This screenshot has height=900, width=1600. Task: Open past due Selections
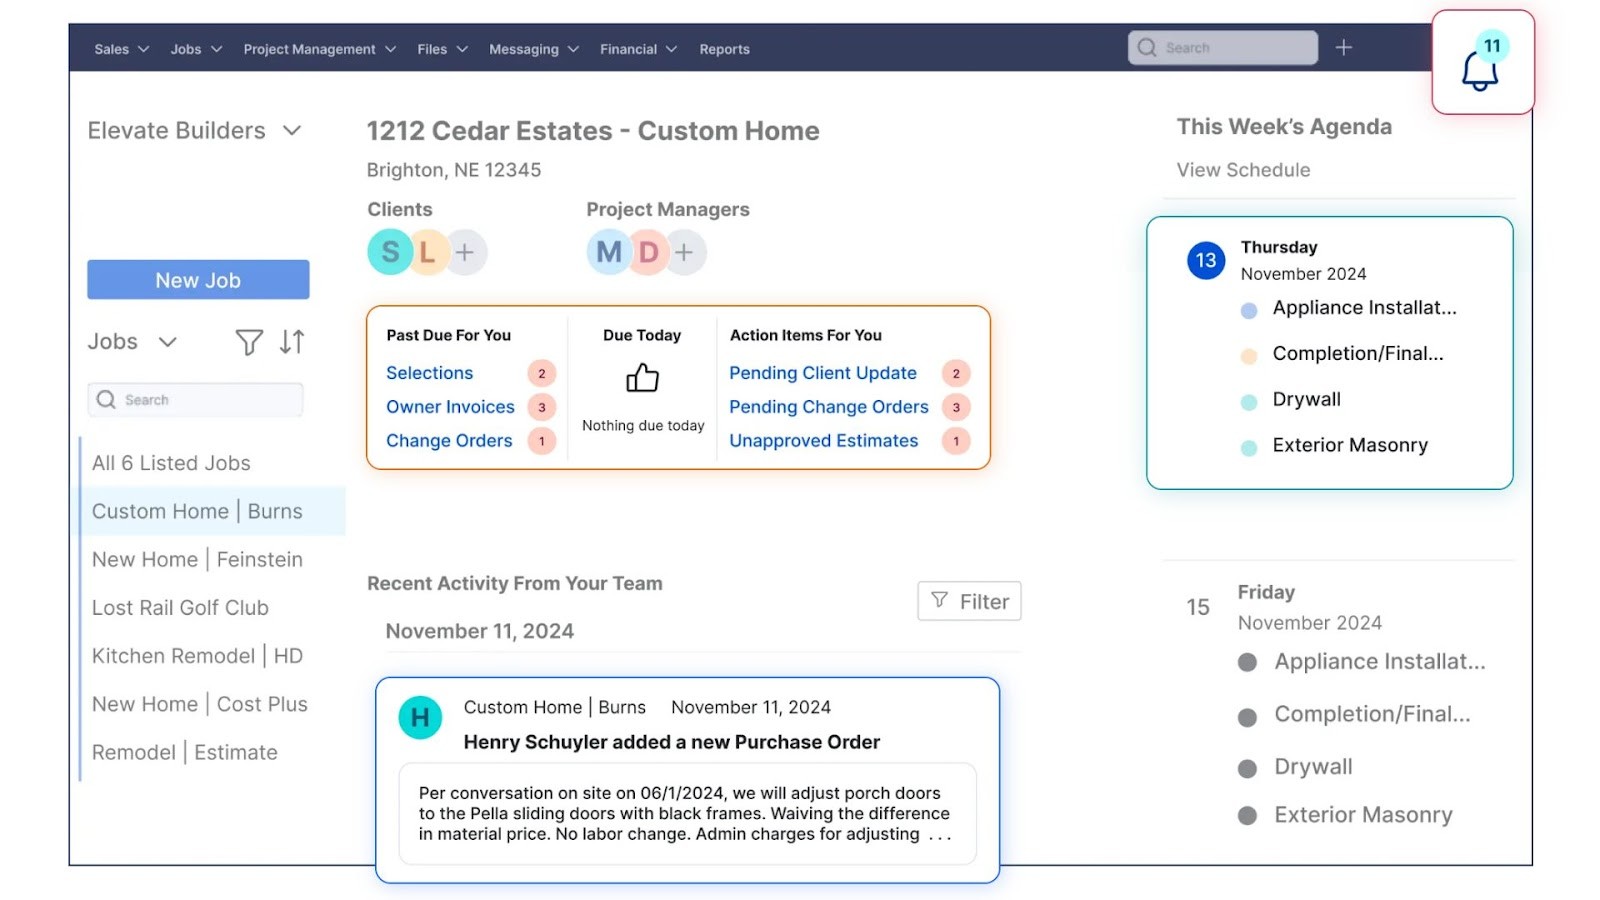[x=429, y=372]
